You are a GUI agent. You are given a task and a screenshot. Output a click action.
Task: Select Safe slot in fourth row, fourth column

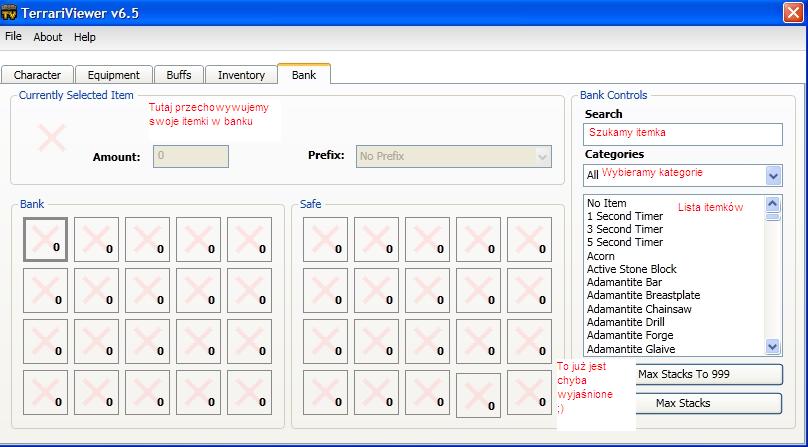(x=478, y=395)
